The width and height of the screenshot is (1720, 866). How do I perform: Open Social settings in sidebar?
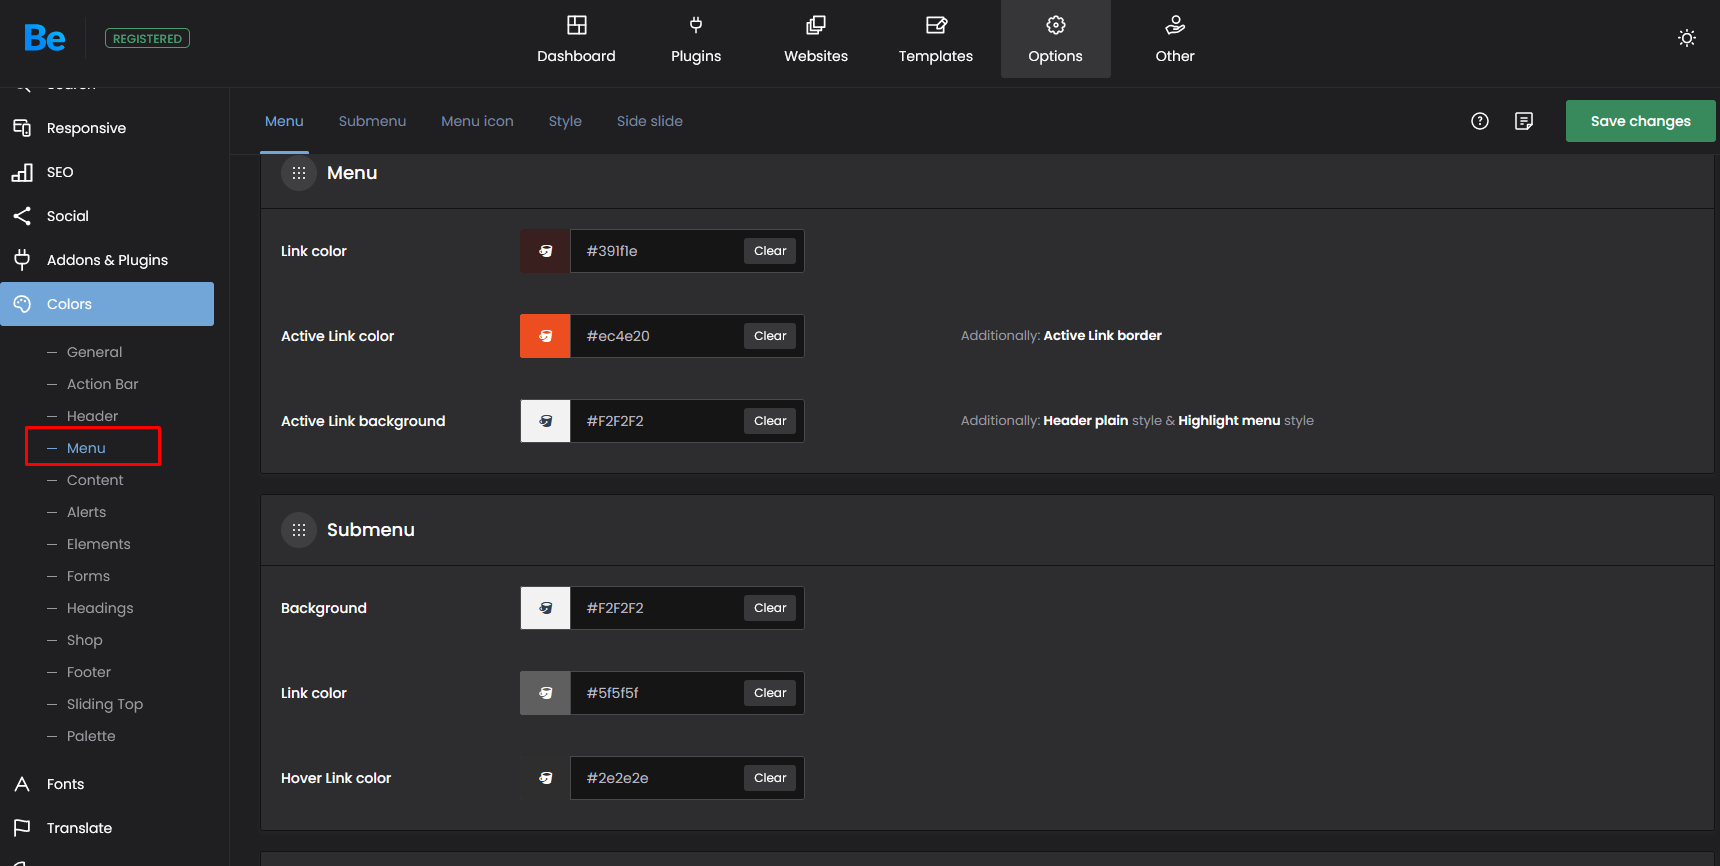pyautogui.click(x=107, y=216)
